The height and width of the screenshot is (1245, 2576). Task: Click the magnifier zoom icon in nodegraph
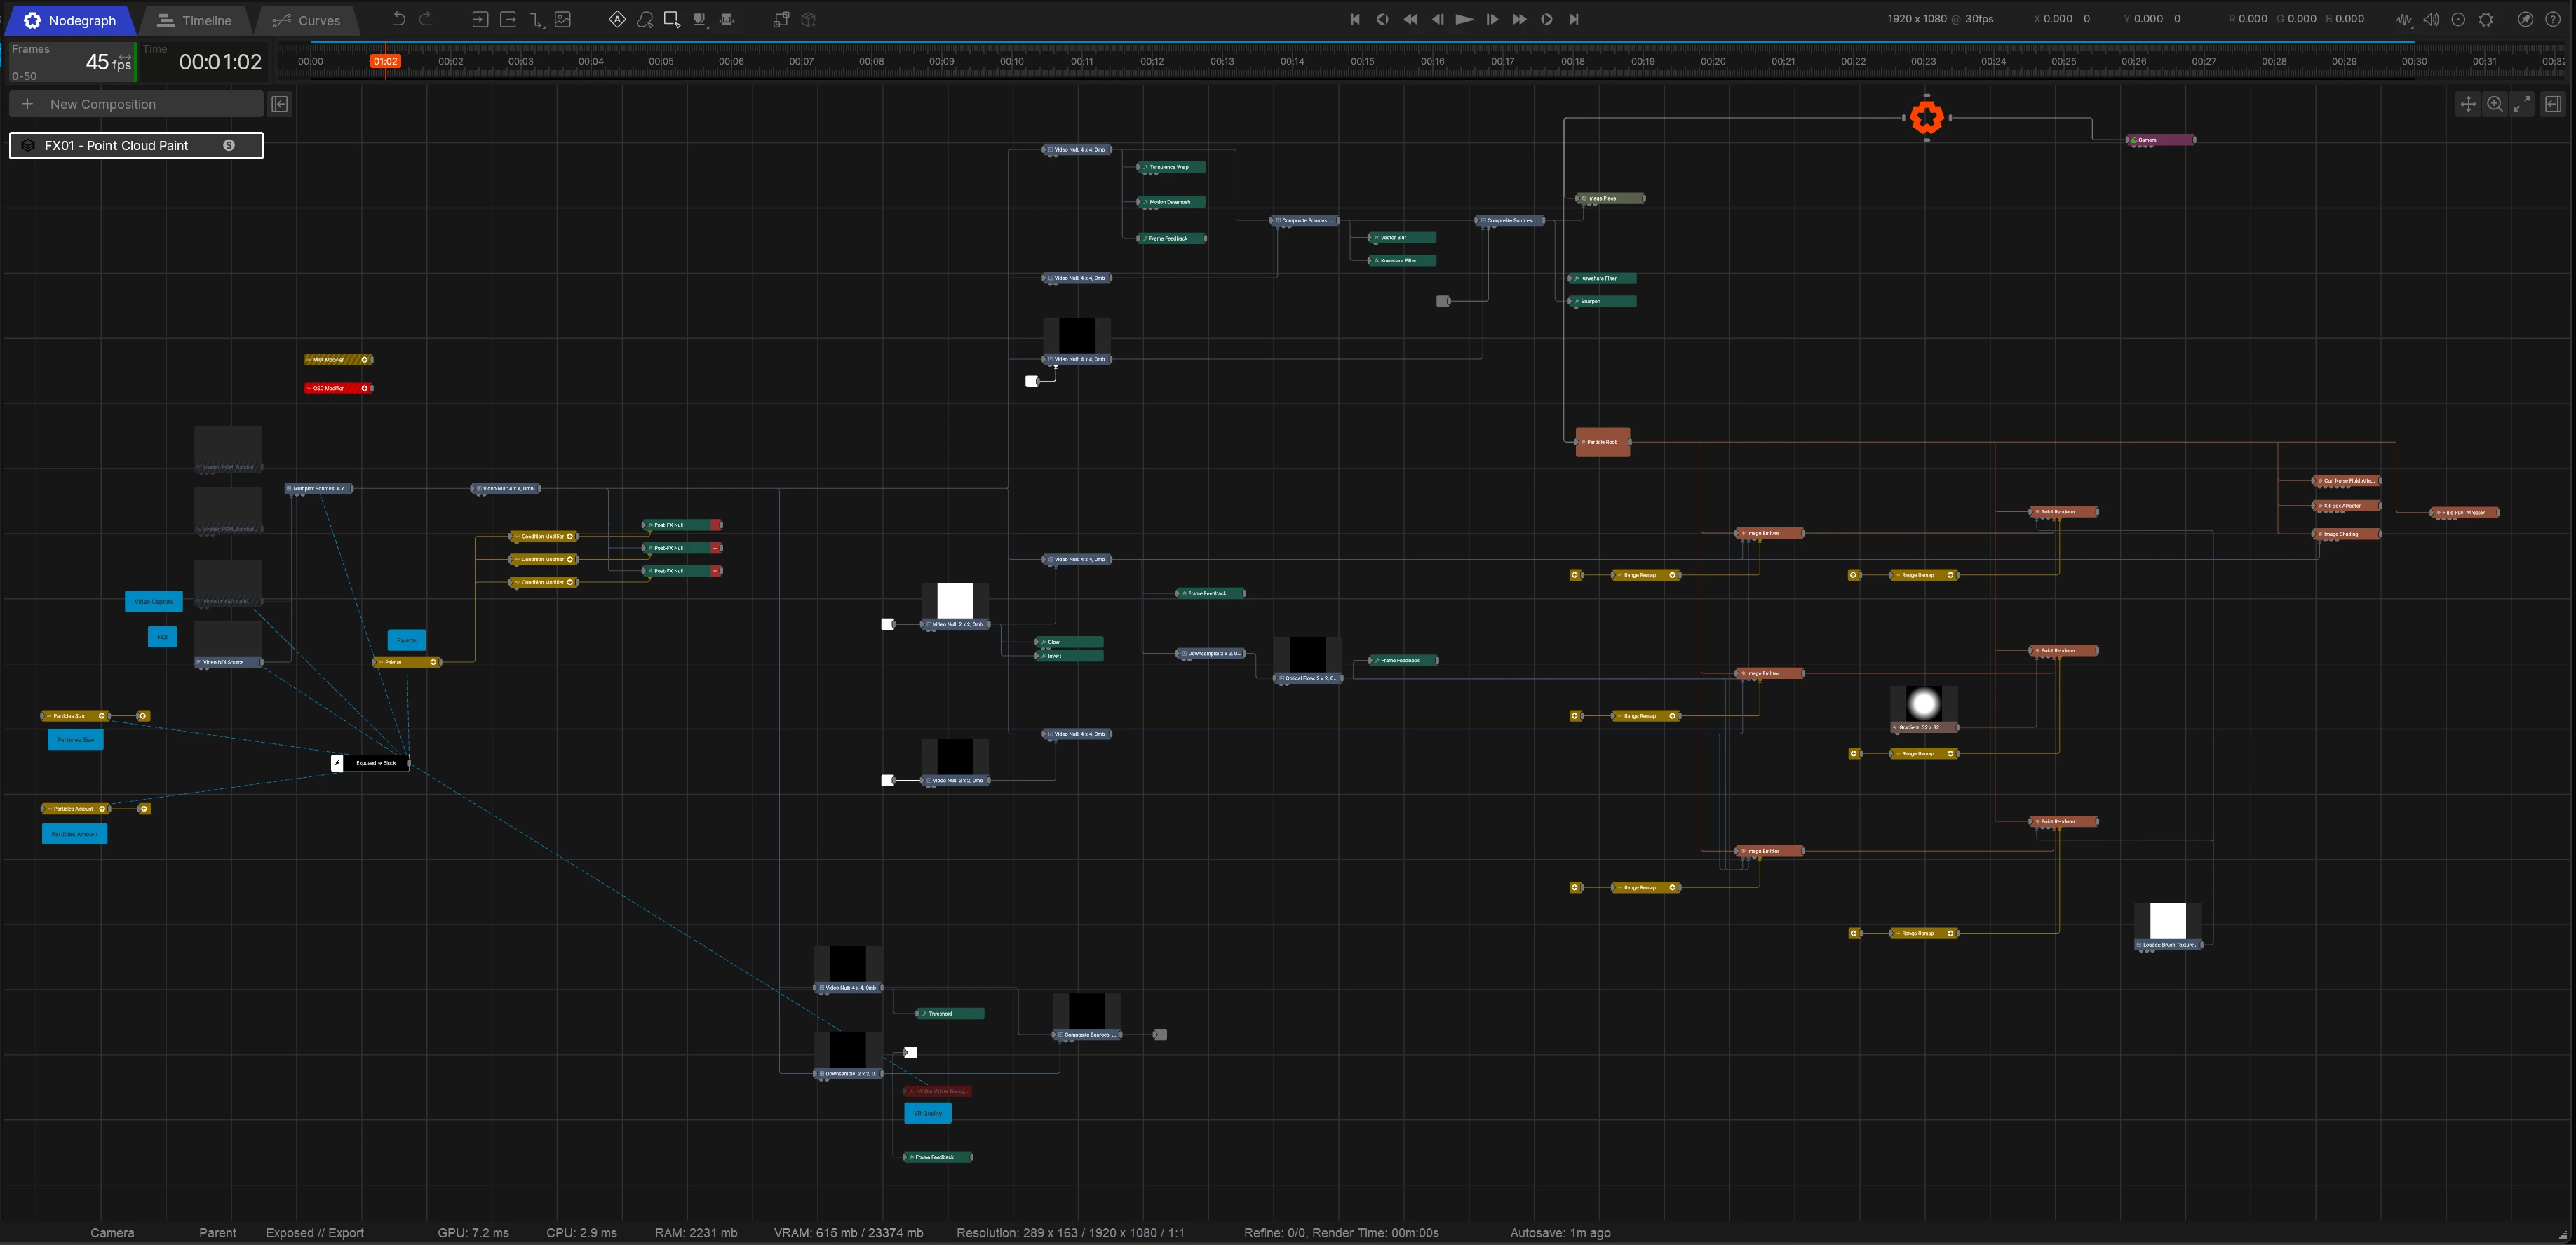pos(2495,104)
